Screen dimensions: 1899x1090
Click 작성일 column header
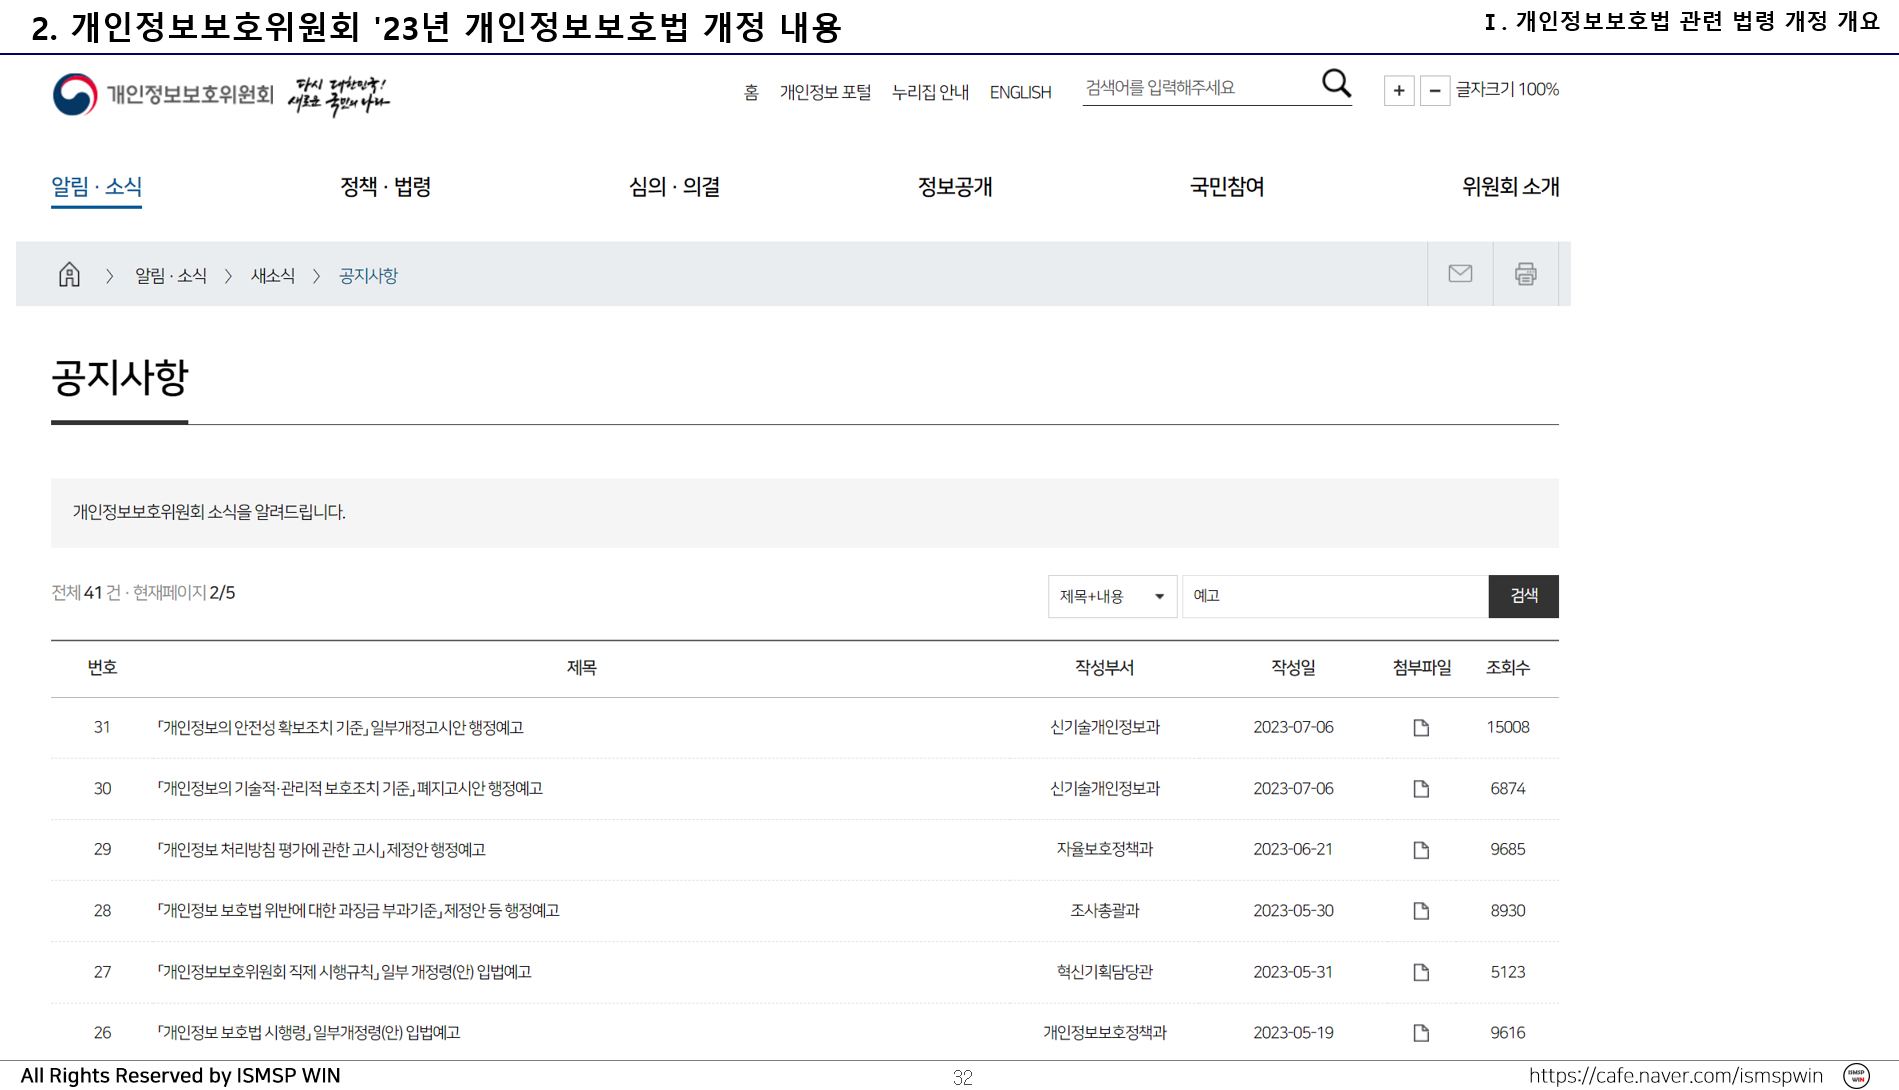1293,668
